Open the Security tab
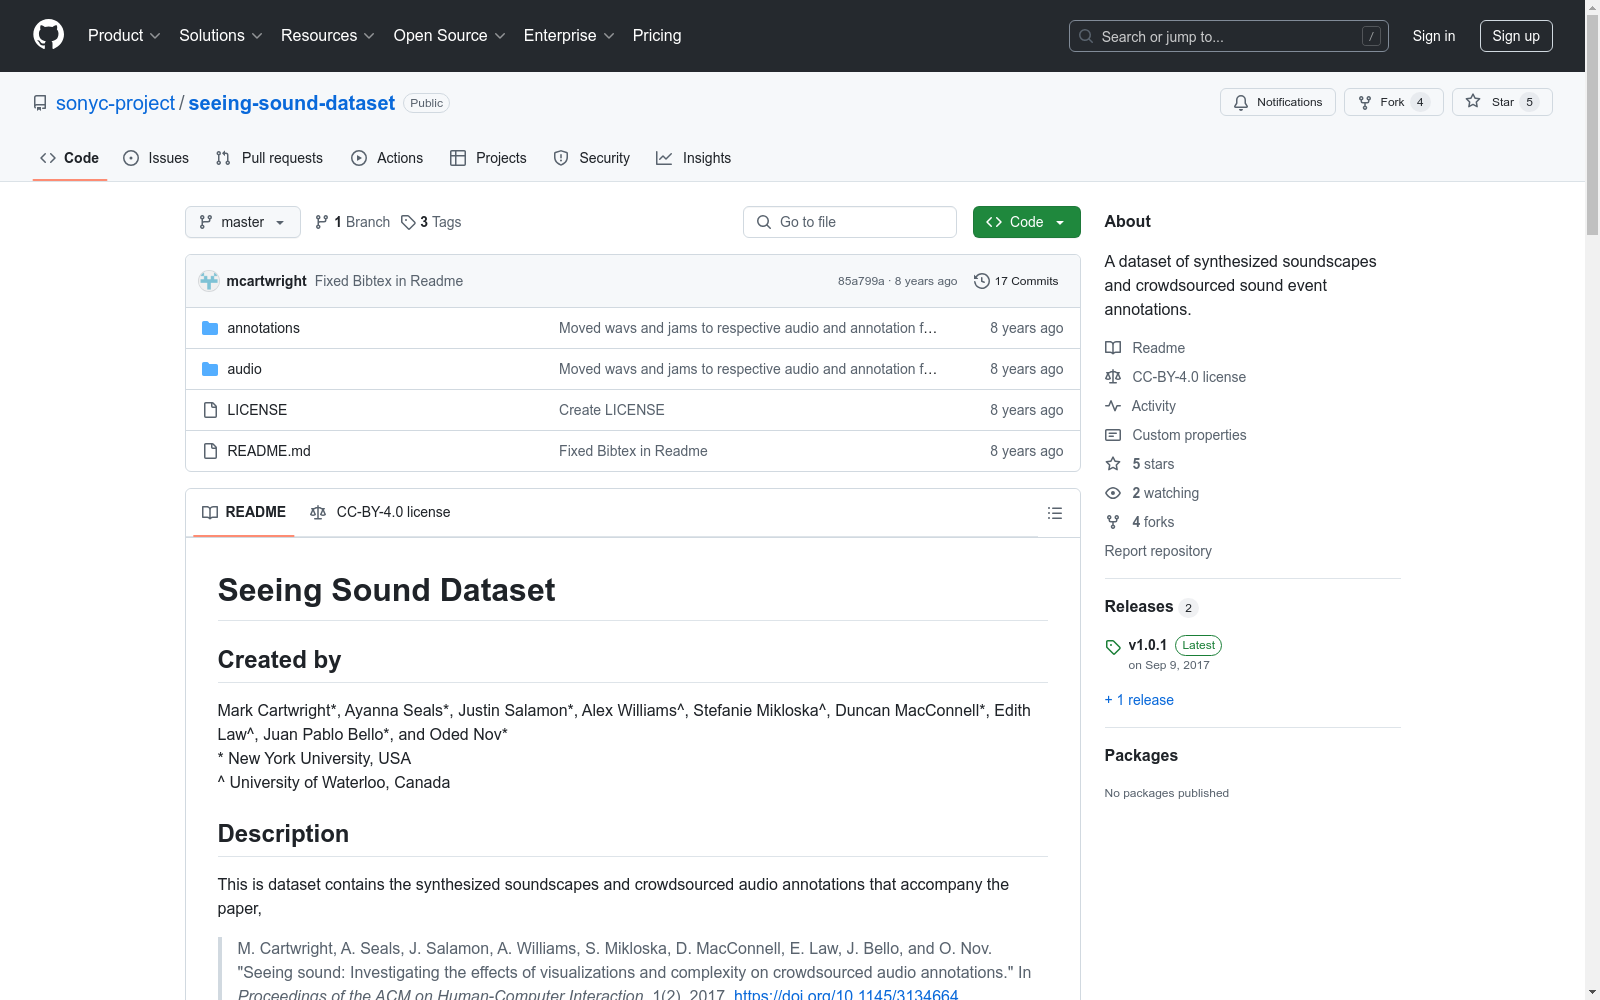 592,158
